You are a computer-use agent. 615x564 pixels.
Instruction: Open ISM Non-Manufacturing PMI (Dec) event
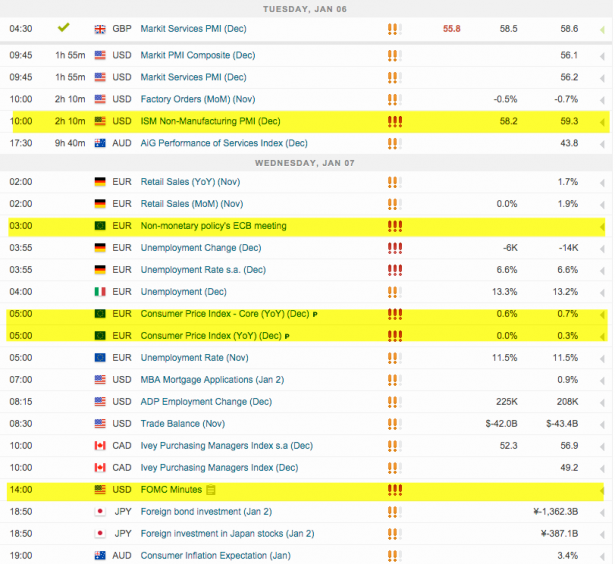210,121
